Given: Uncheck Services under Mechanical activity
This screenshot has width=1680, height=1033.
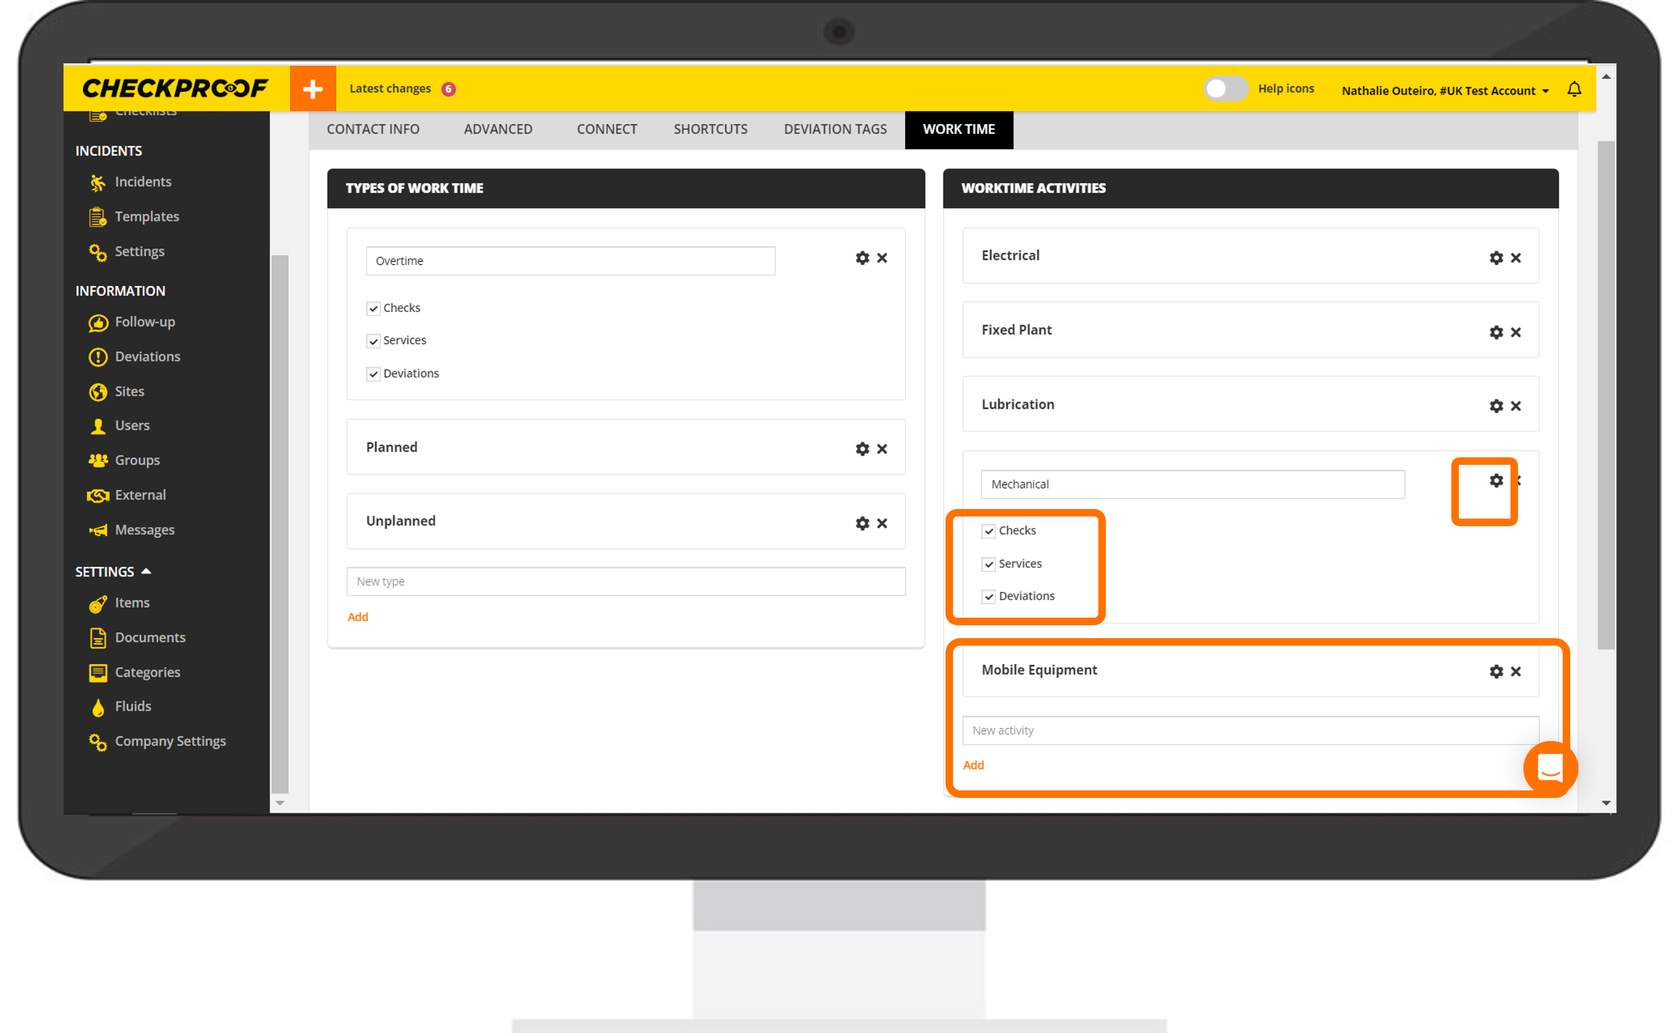Looking at the screenshot, I should click(989, 564).
